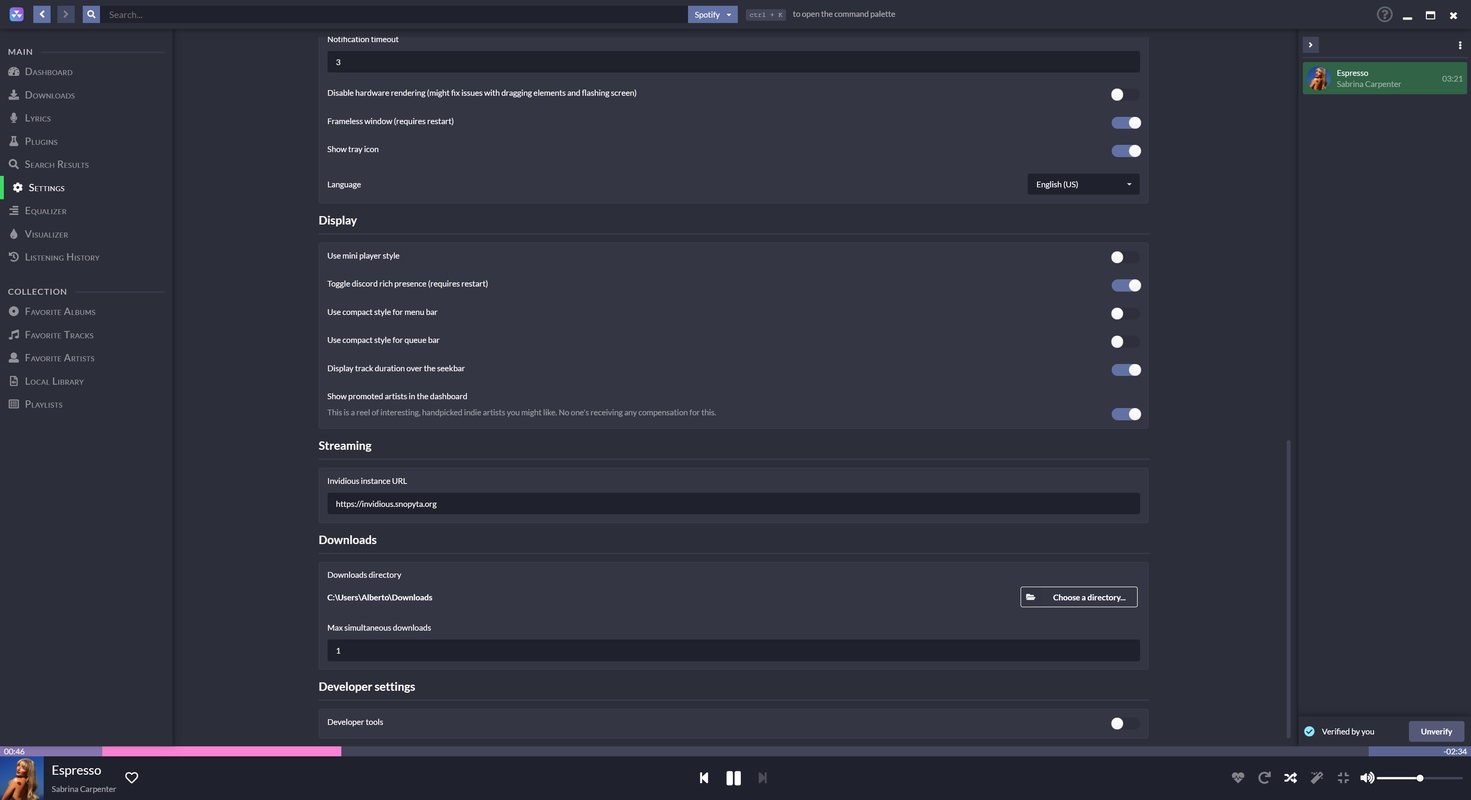This screenshot has height=800, width=1471.
Task: Open the Language dropdown
Action: coord(1083,184)
